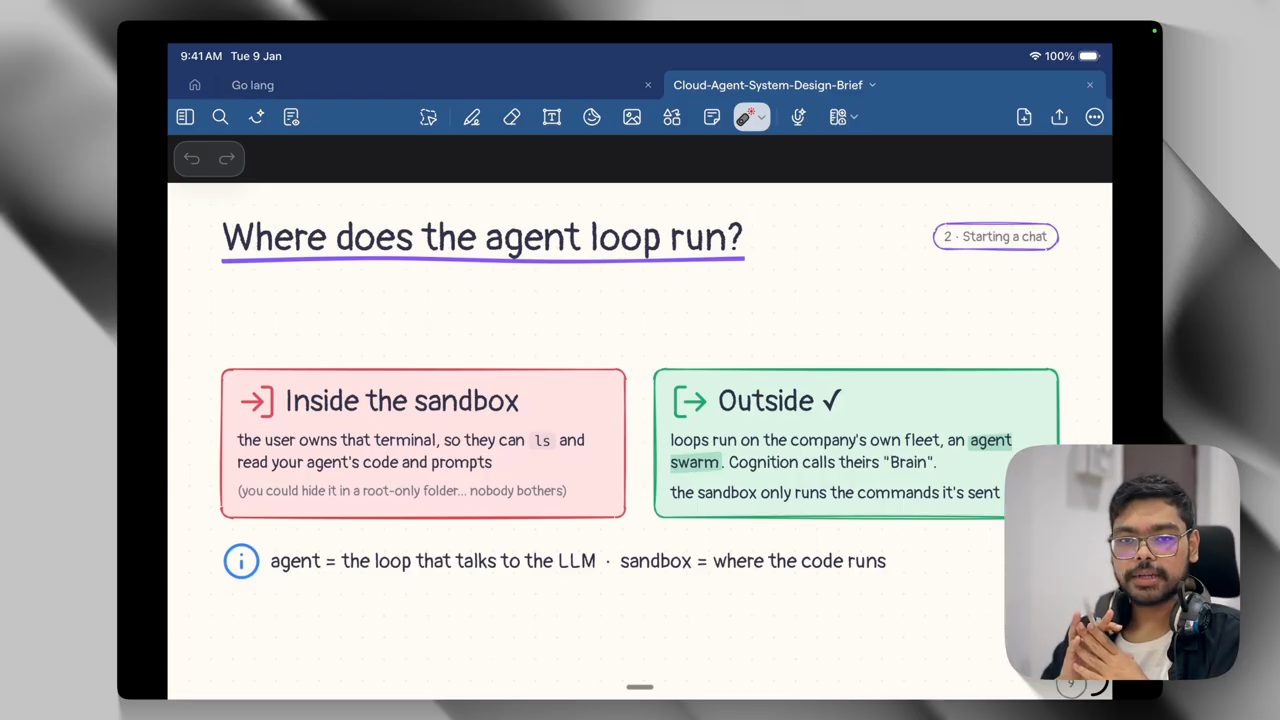
Task: Select the image insert tool
Action: pos(632,117)
